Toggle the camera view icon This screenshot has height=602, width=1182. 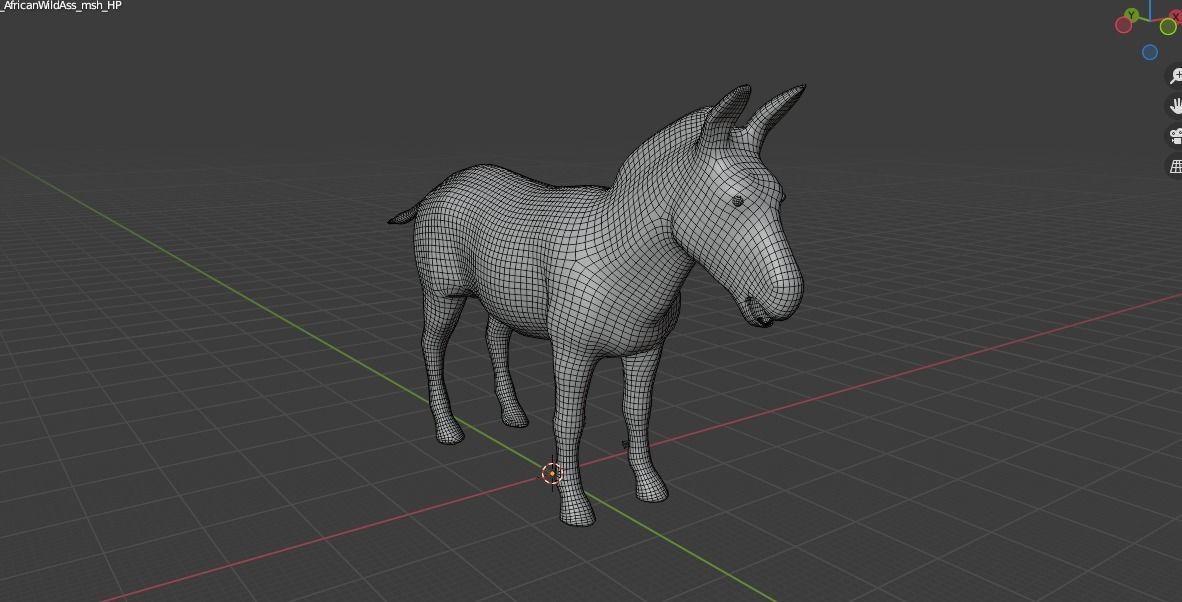tap(1176, 136)
